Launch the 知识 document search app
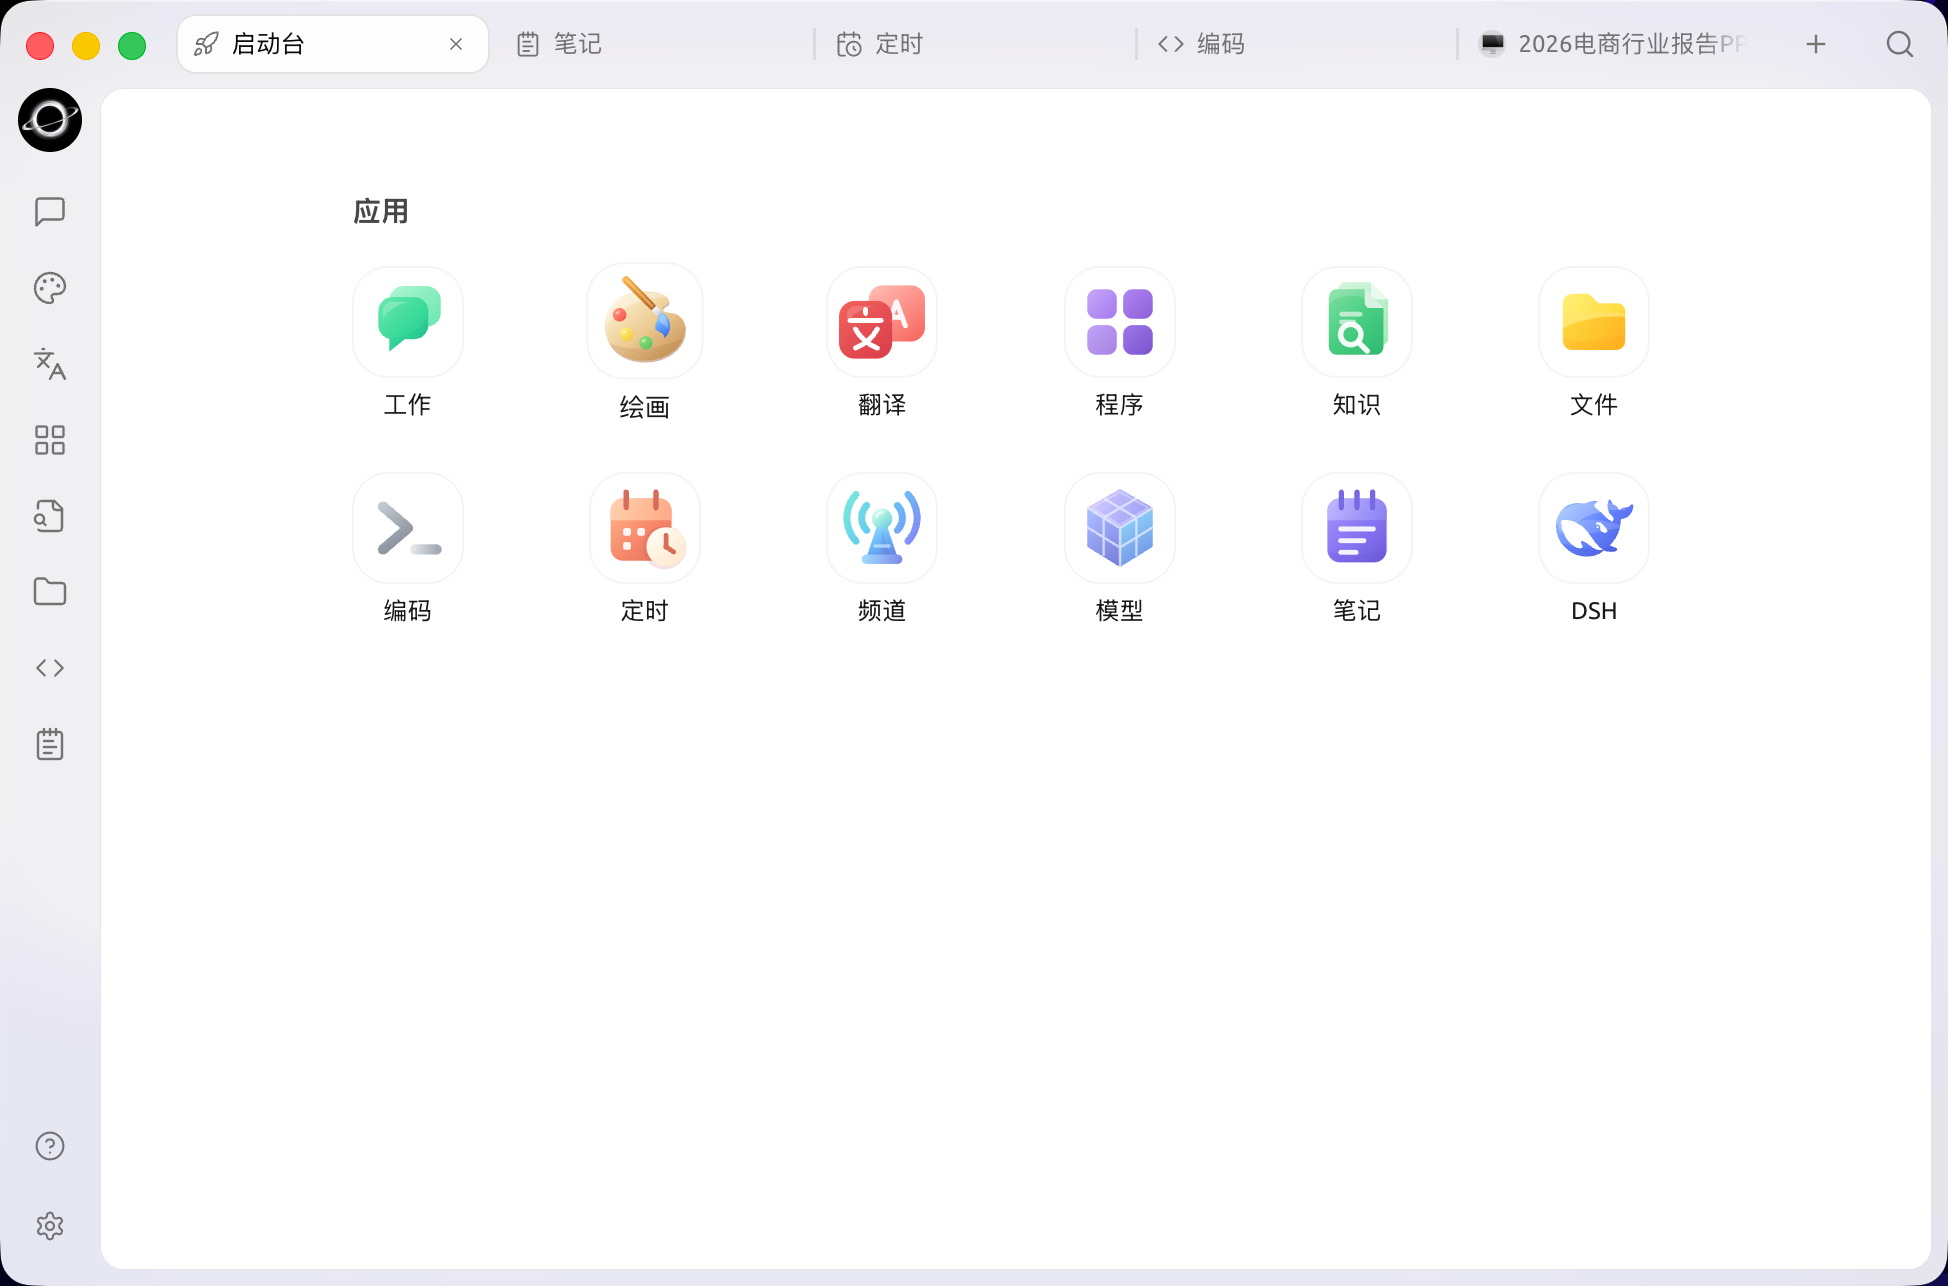Viewport: 1948px width, 1286px height. click(1357, 322)
